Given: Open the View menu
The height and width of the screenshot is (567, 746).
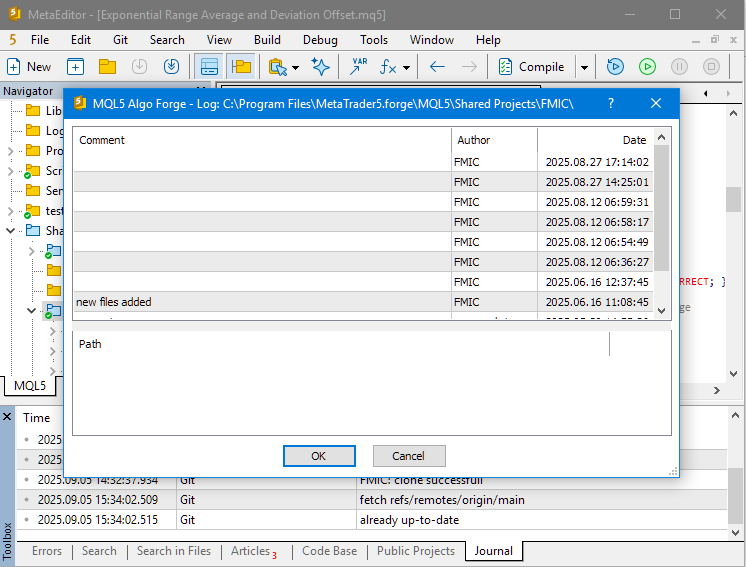Looking at the screenshot, I should [219, 40].
